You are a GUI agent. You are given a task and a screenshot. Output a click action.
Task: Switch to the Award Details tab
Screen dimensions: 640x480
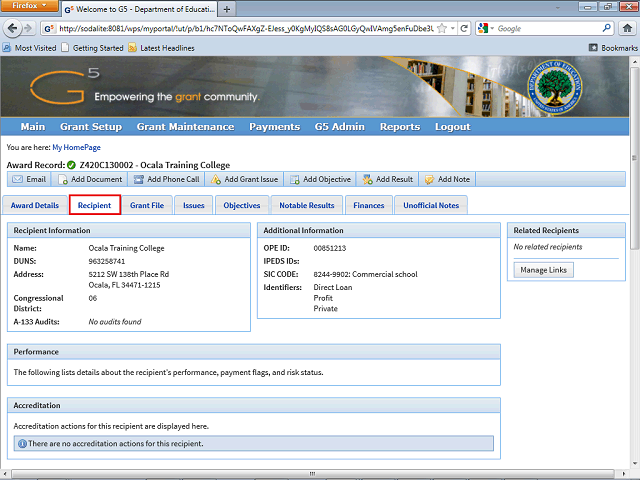35,205
